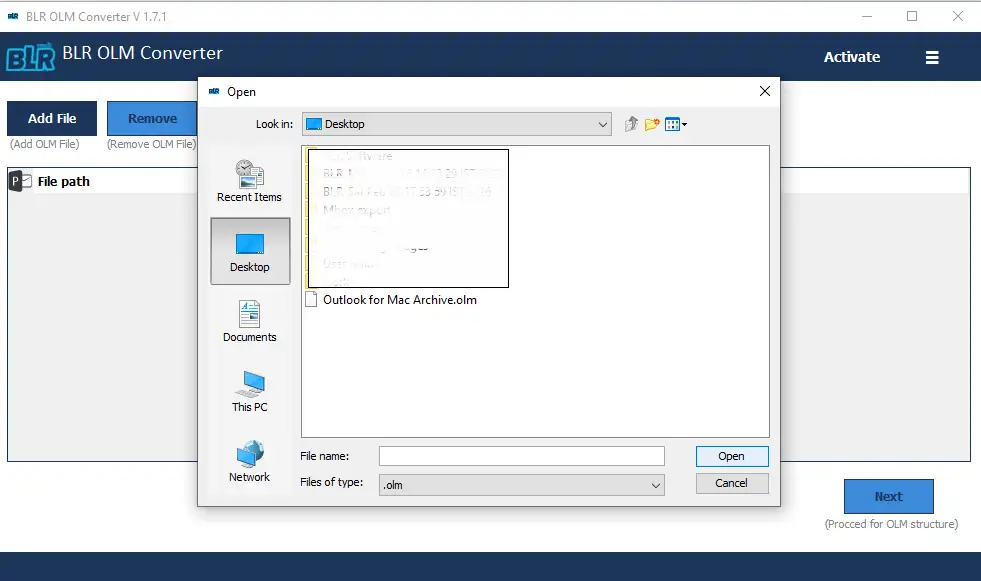Screen dimensions: 981x581
Task: Select the This PC sidebar icon
Action: [249, 390]
